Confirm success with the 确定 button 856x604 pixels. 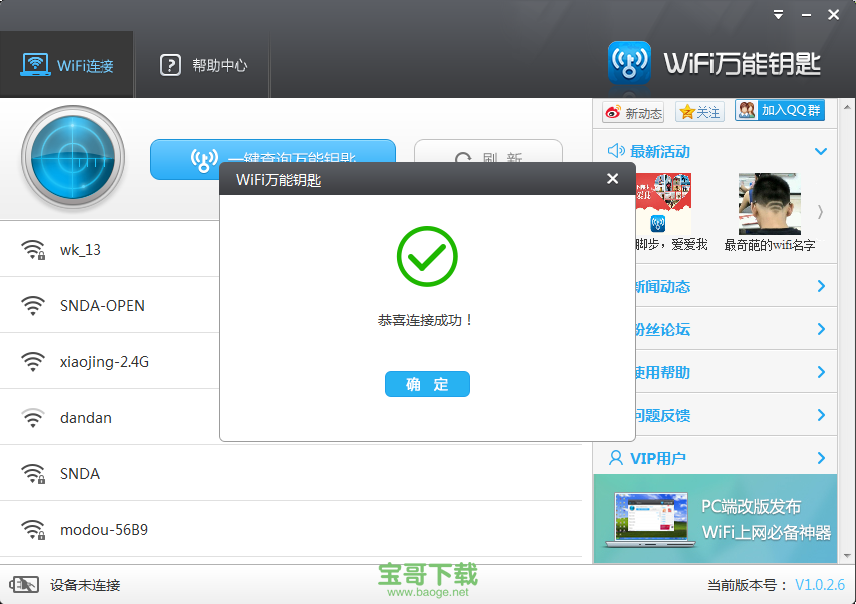[427, 384]
